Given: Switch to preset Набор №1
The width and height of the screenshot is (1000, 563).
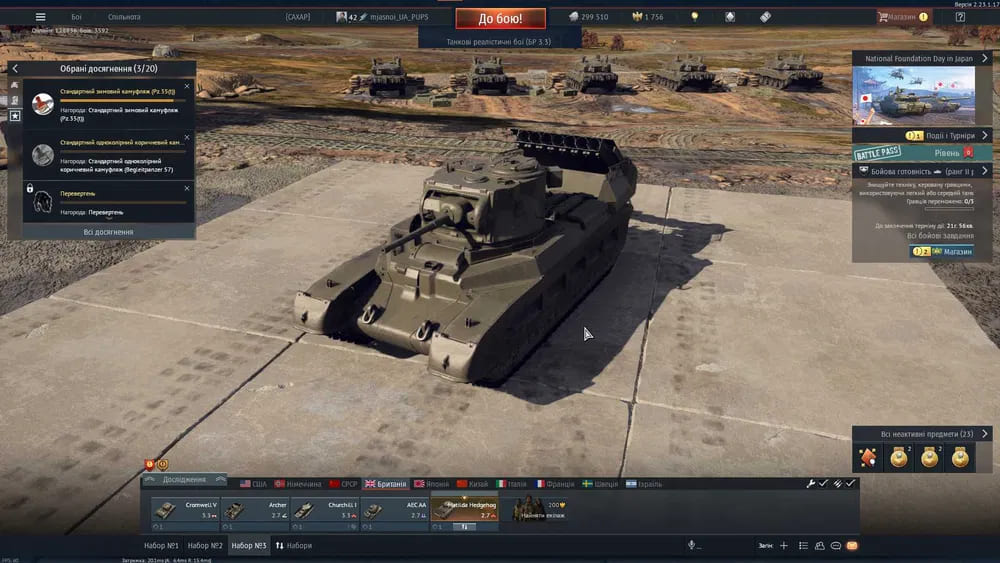Looking at the screenshot, I should [159, 546].
